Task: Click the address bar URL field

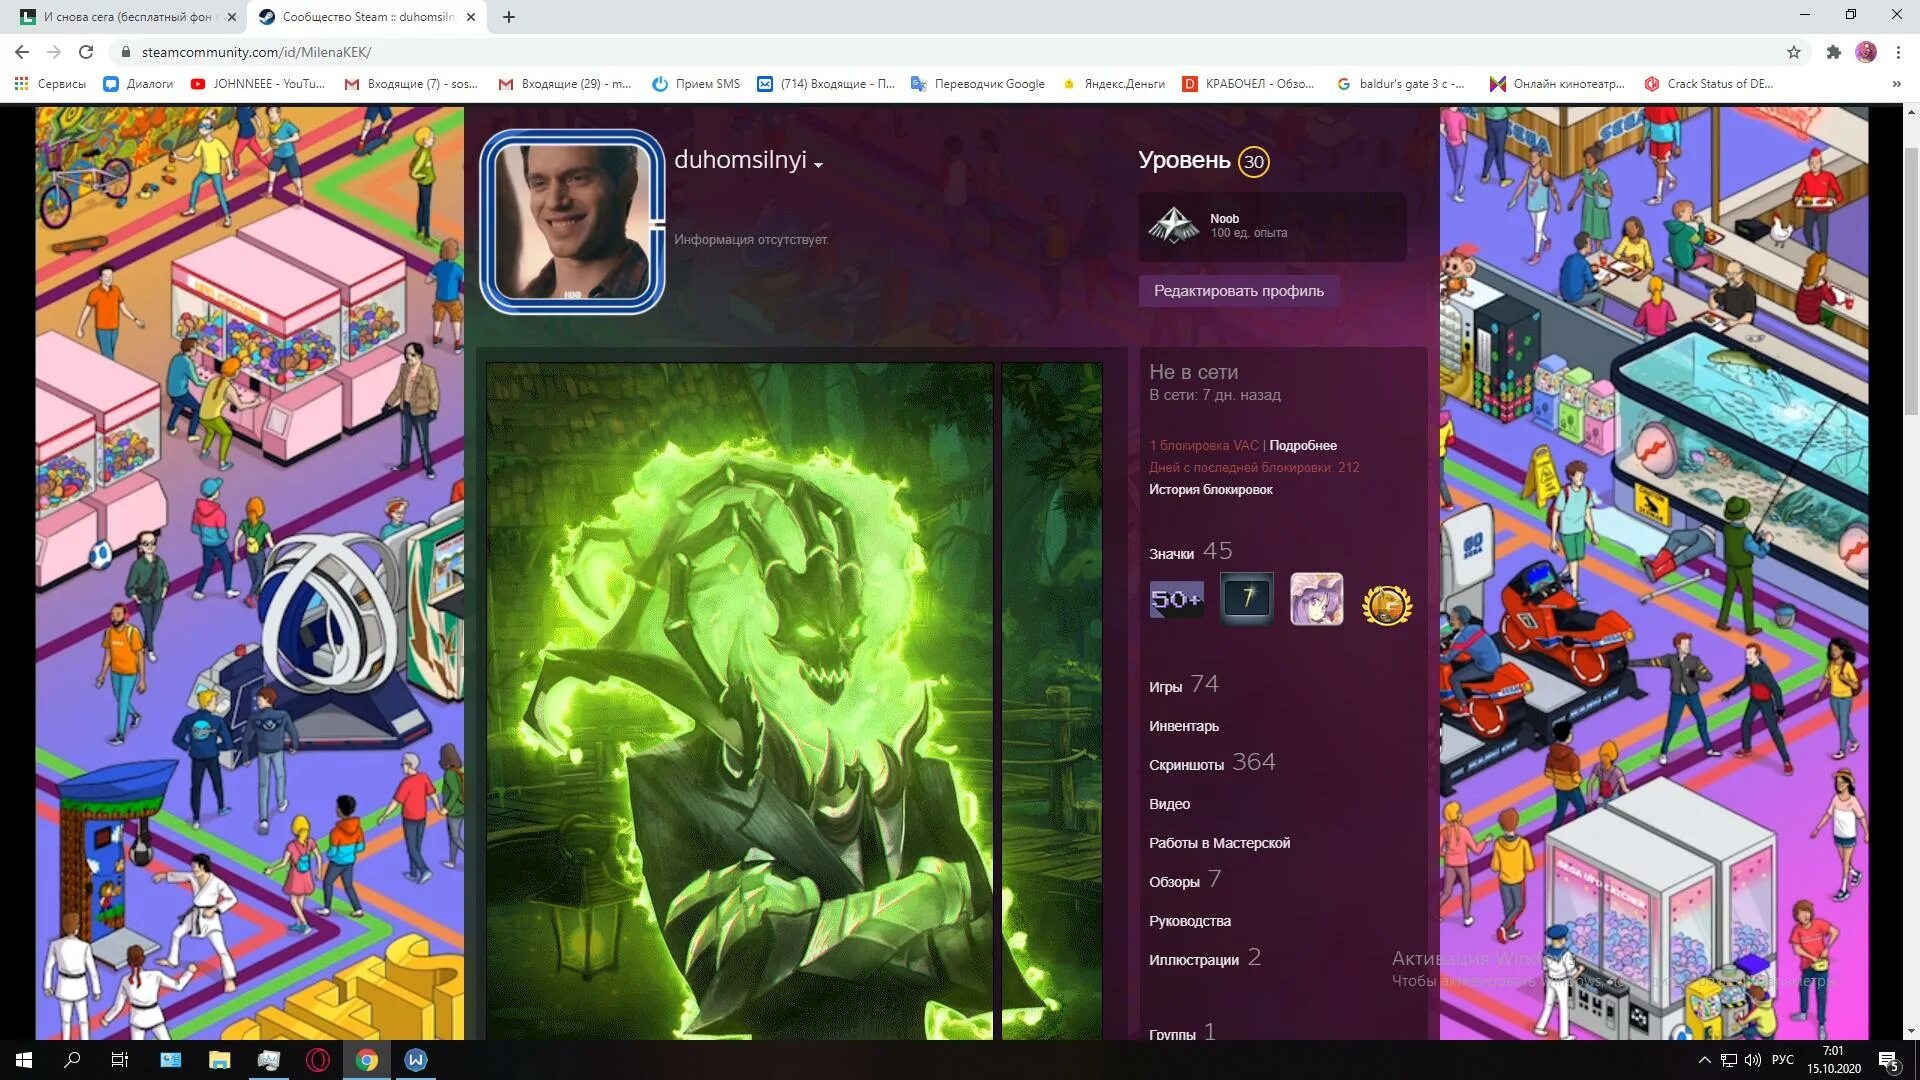Action: [x=950, y=52]
